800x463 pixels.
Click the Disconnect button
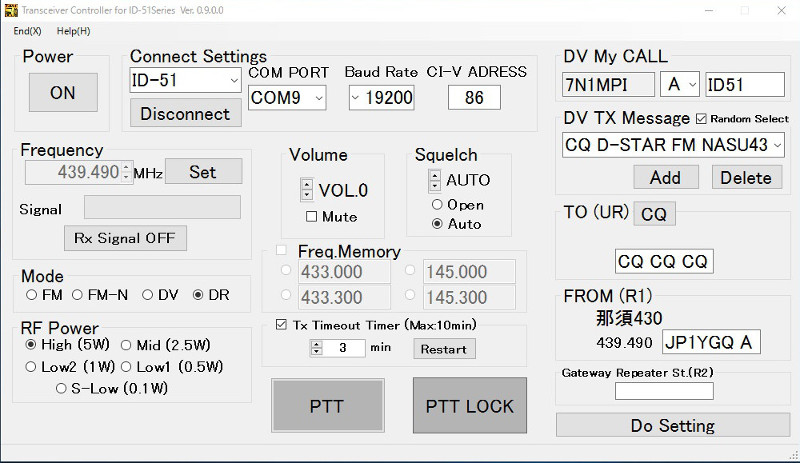coord(185,113)
